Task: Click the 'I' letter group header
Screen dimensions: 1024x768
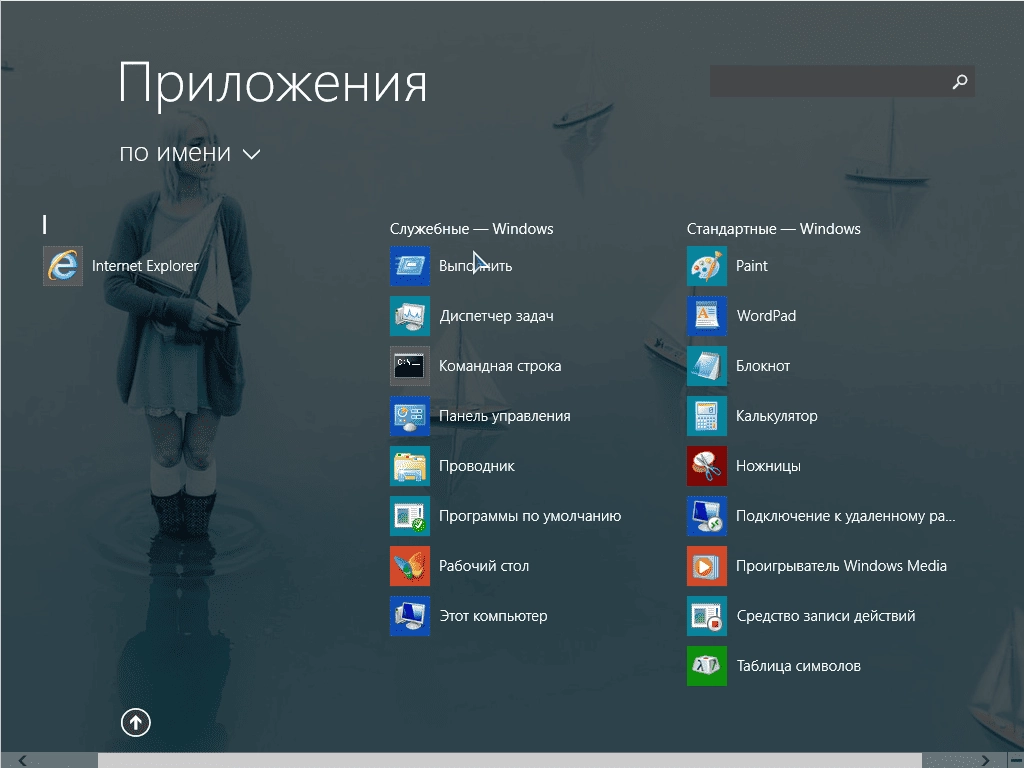Action: (44, 225)
